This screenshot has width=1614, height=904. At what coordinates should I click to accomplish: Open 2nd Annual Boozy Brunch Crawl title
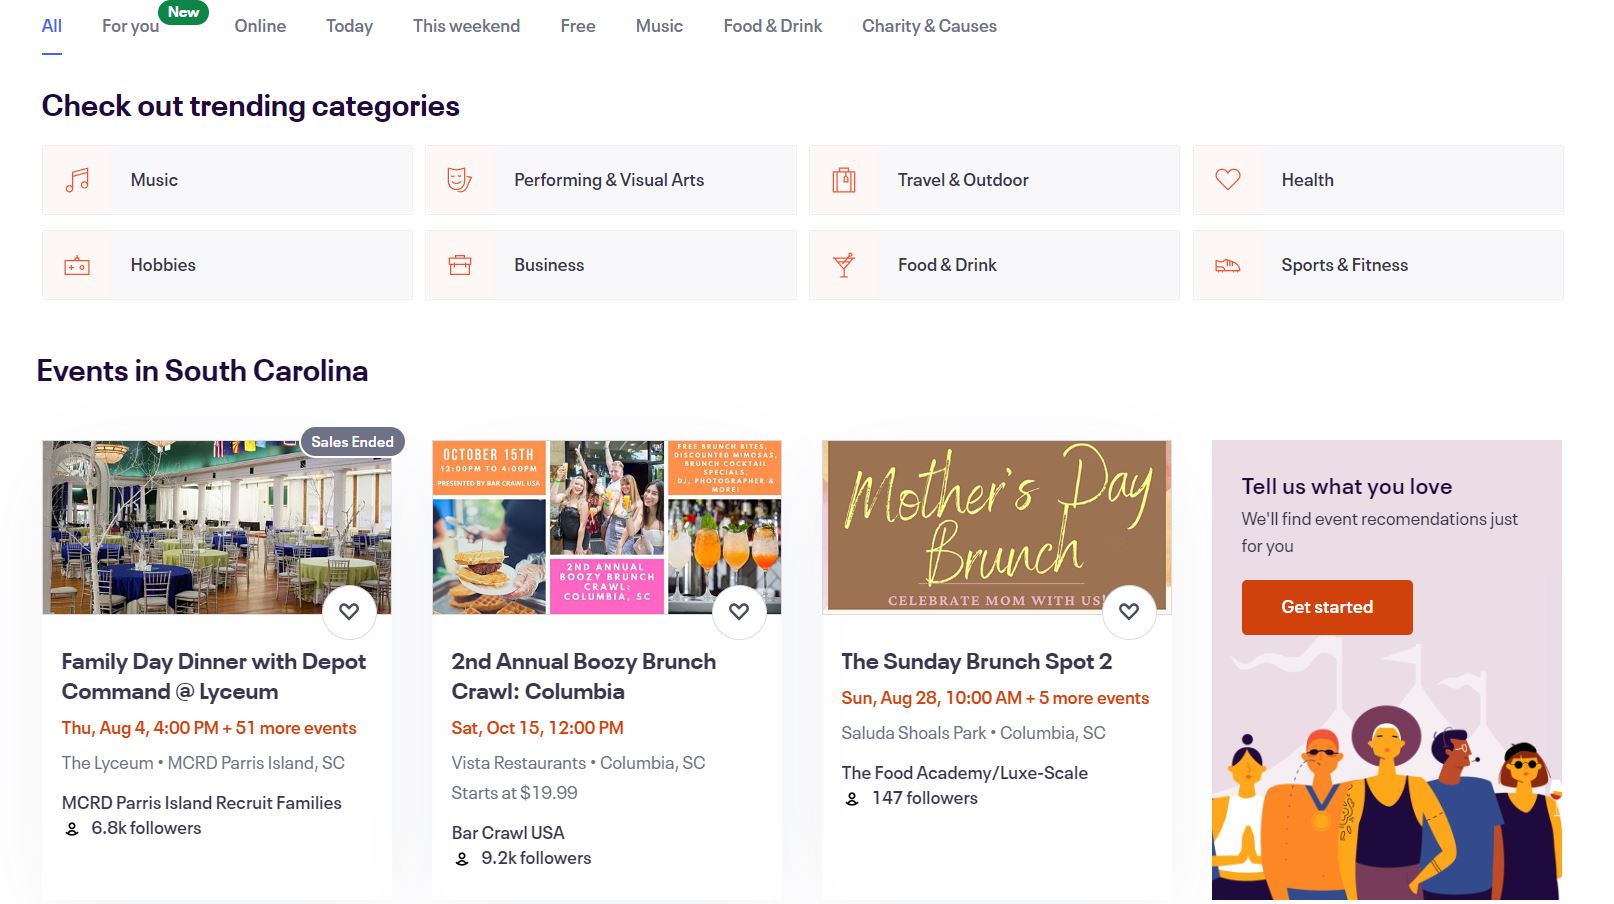tap(584, 676)
